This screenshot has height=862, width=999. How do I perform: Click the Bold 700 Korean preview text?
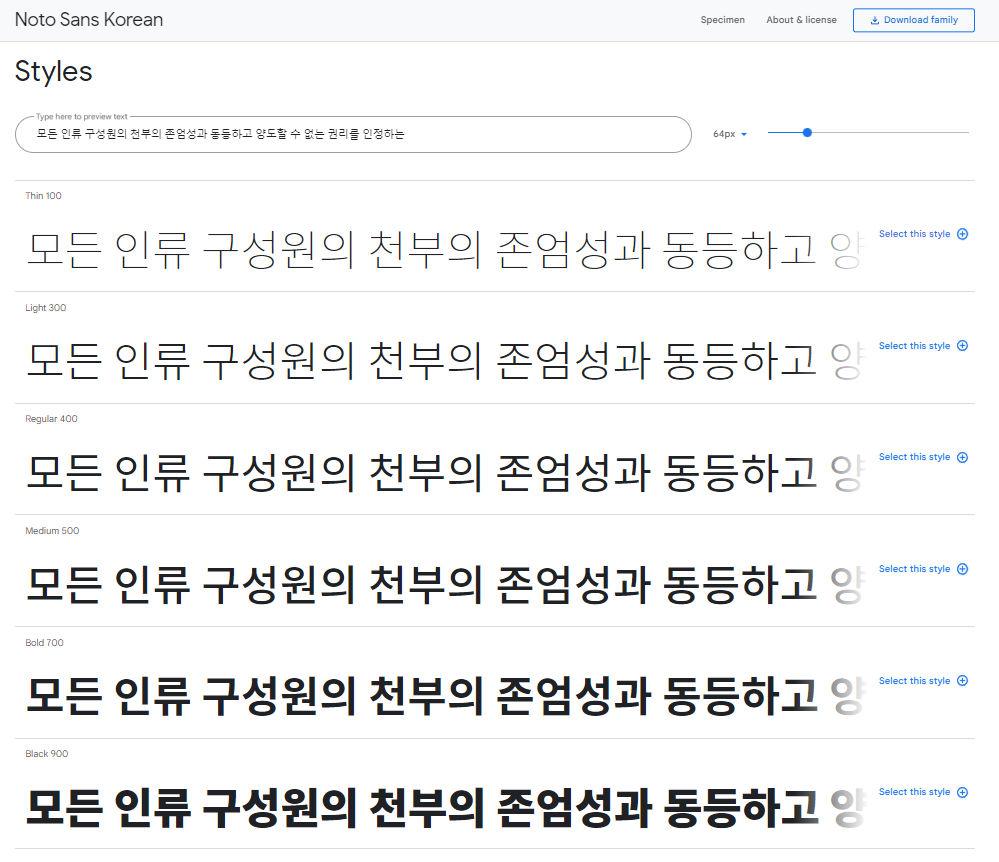pos(446,696)
